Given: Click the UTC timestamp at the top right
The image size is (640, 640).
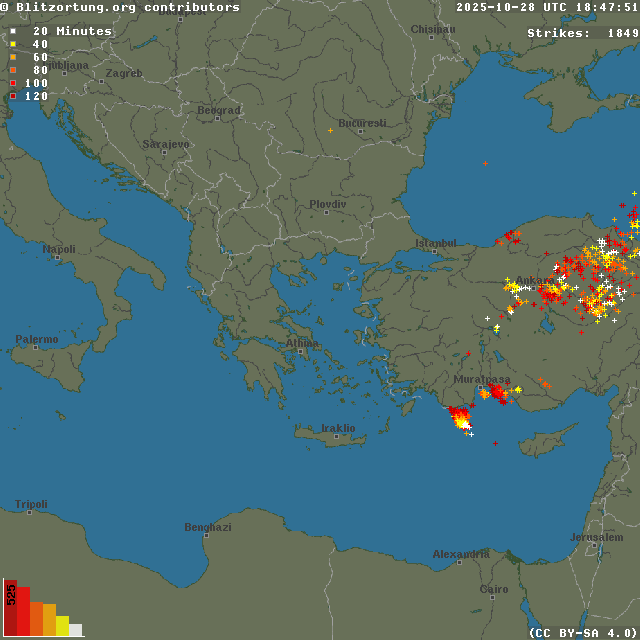Looking at the screenshot, I should 547,7.
